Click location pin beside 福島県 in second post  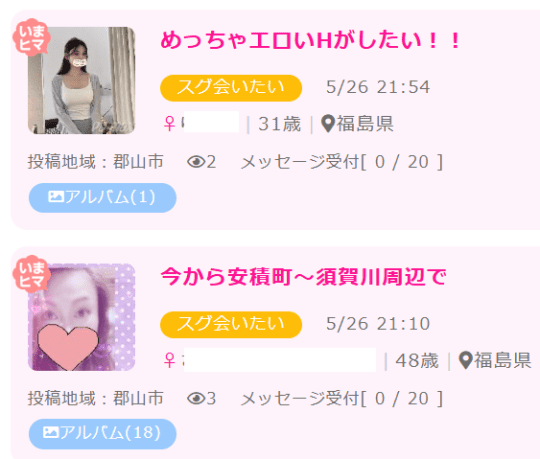466,360
